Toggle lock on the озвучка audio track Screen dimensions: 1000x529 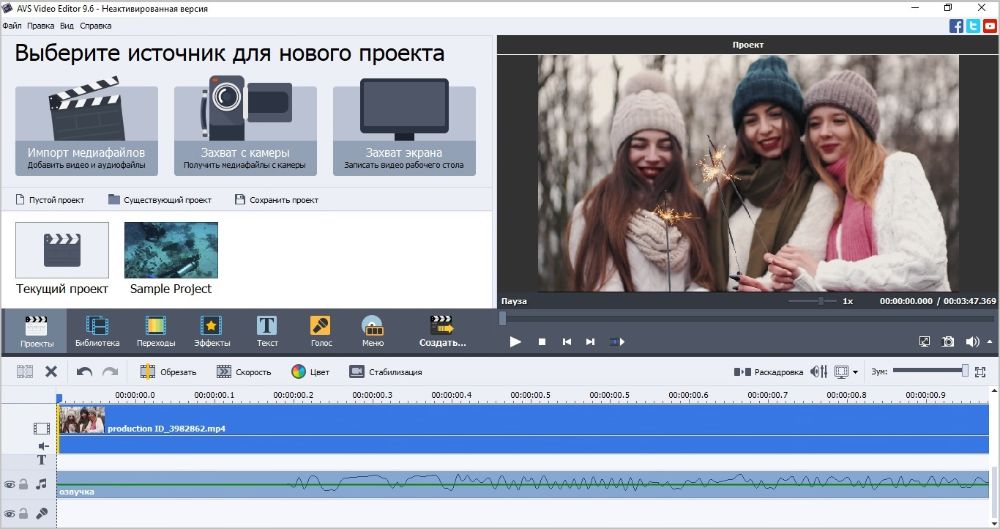point(23,485)
